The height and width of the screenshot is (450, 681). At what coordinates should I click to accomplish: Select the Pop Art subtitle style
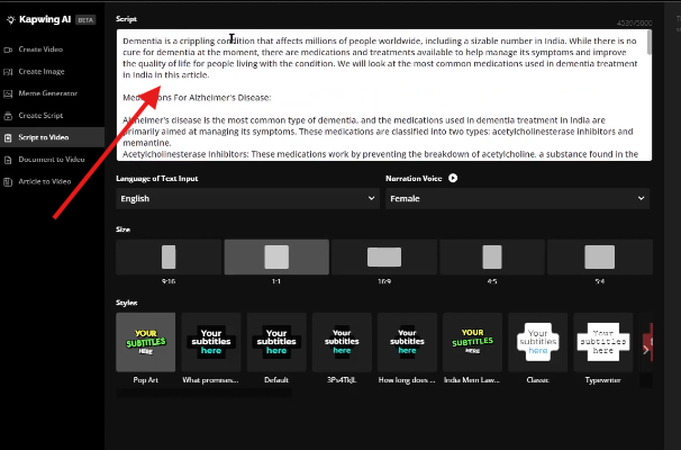click(146, 342)
